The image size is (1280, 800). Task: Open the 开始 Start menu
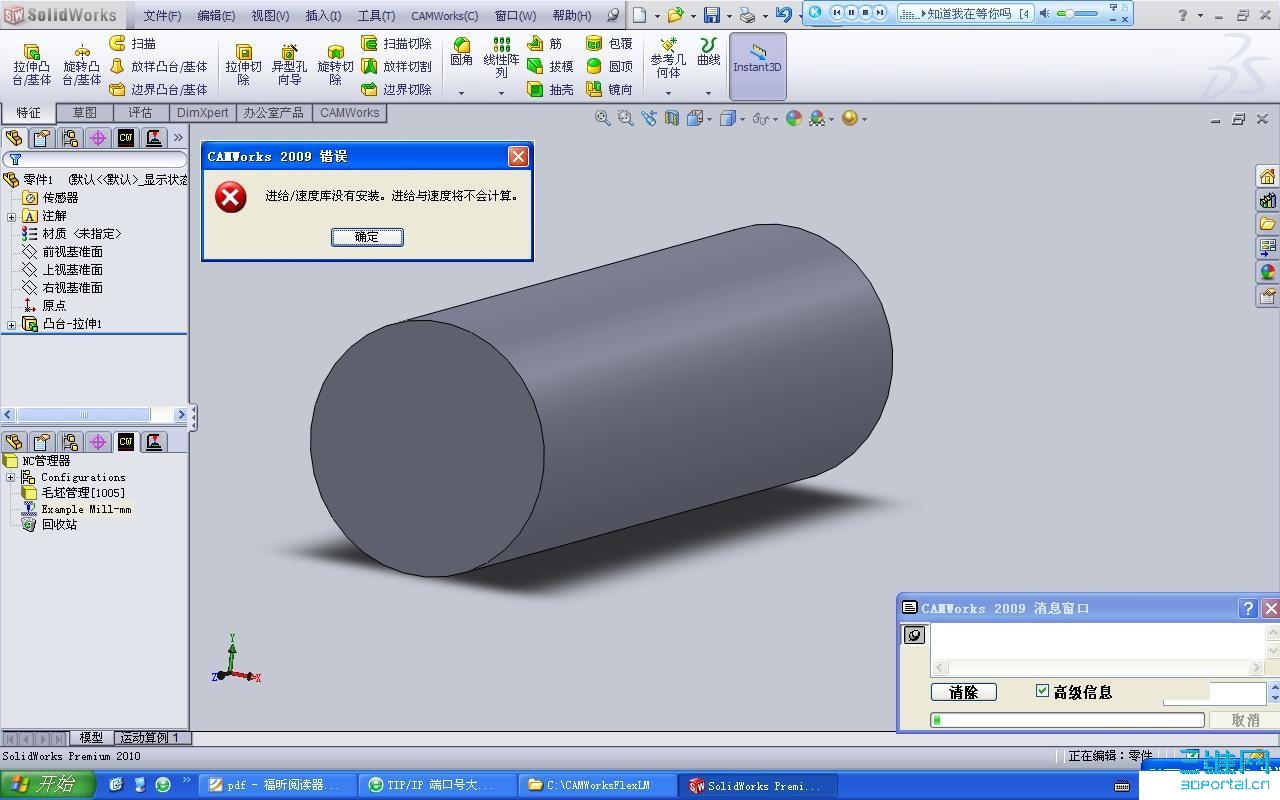(x=48, y=785)
